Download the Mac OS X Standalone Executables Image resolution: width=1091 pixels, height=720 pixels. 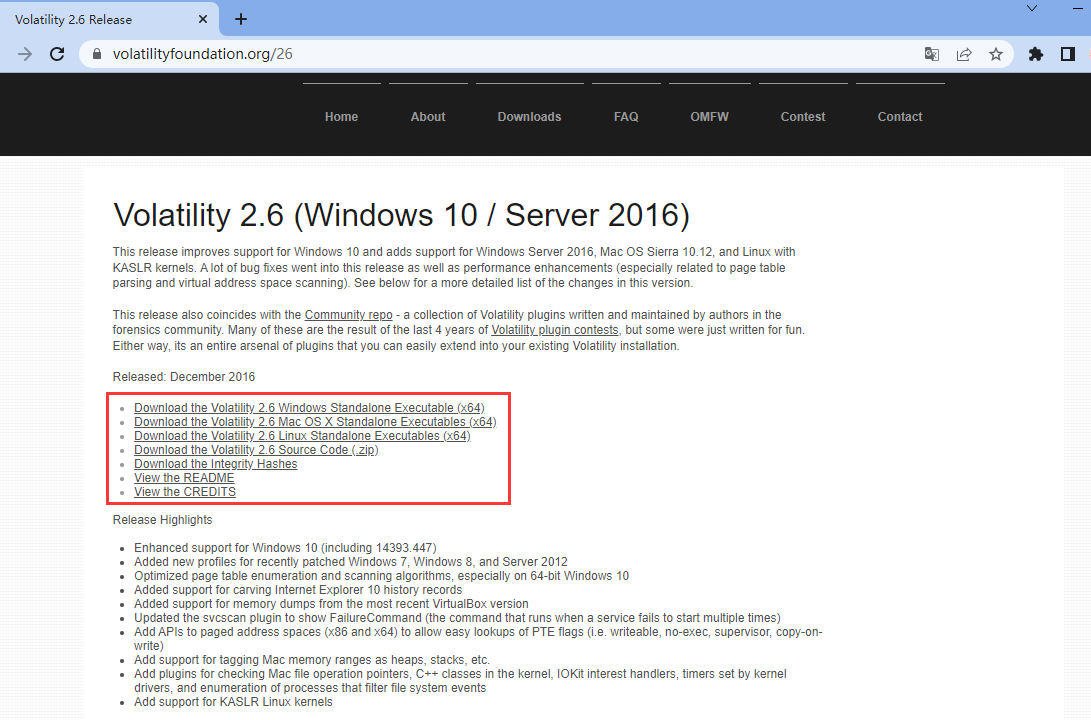(315, 422)
